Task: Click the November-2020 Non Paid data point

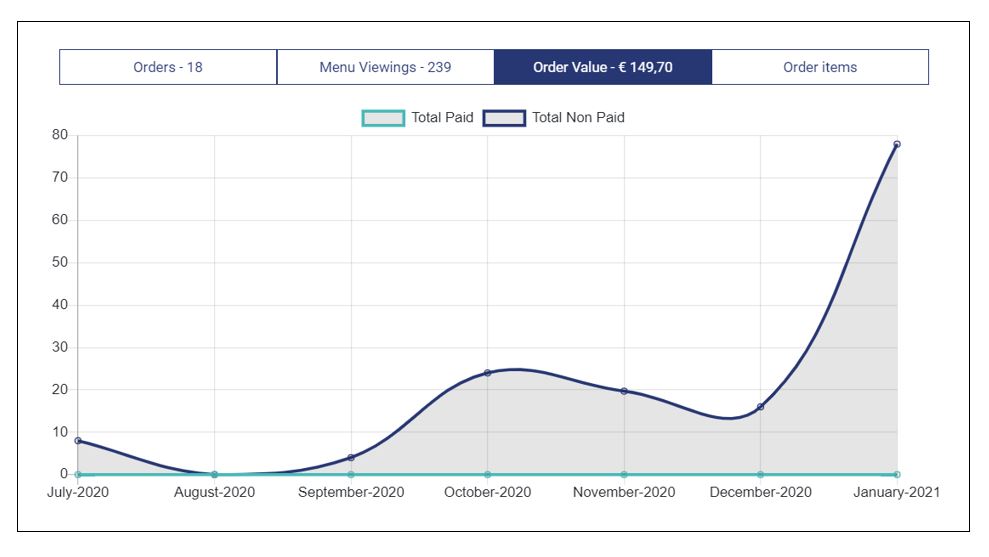Action: coord(624,391)
